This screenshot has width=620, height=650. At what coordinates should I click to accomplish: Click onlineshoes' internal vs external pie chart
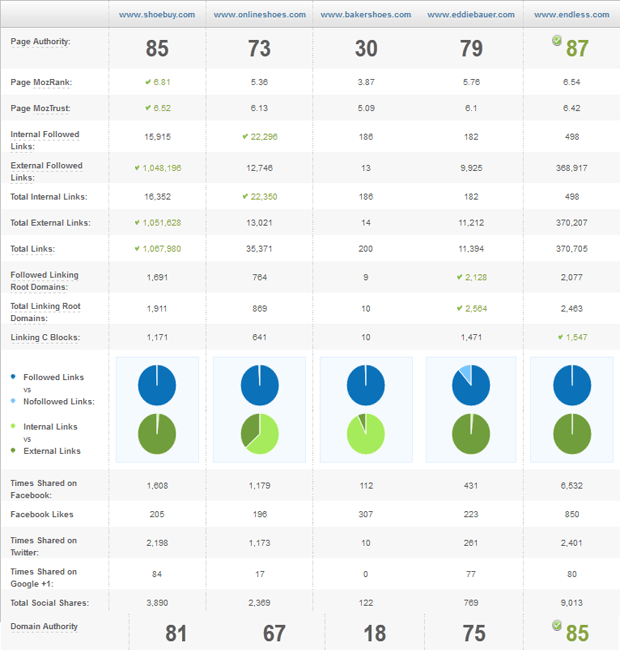pos(260,434)
